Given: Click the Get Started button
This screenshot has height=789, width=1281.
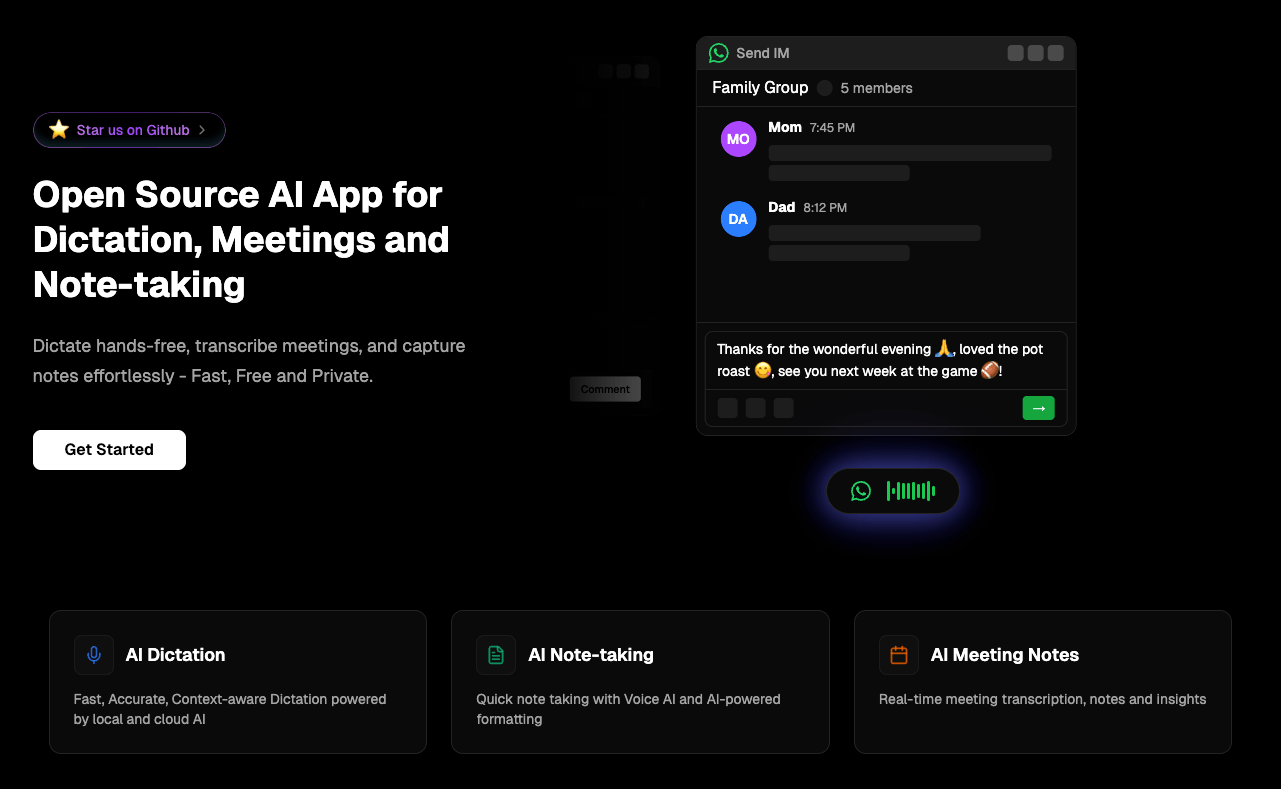Looking at the screenshot, I should coord(109,450).
